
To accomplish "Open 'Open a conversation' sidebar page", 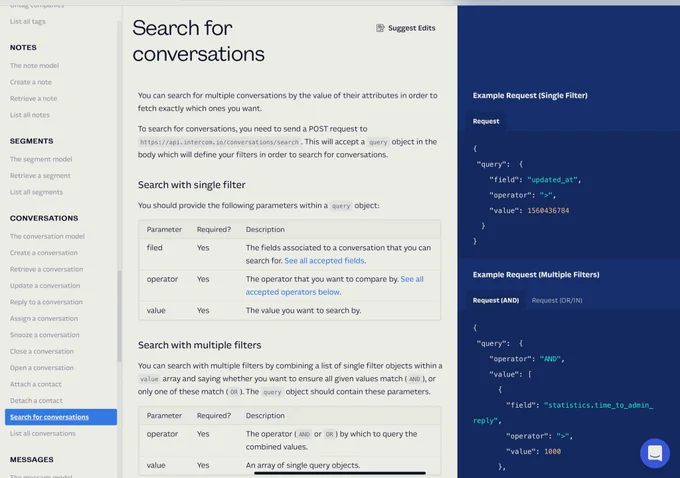I will coord(42,368).
